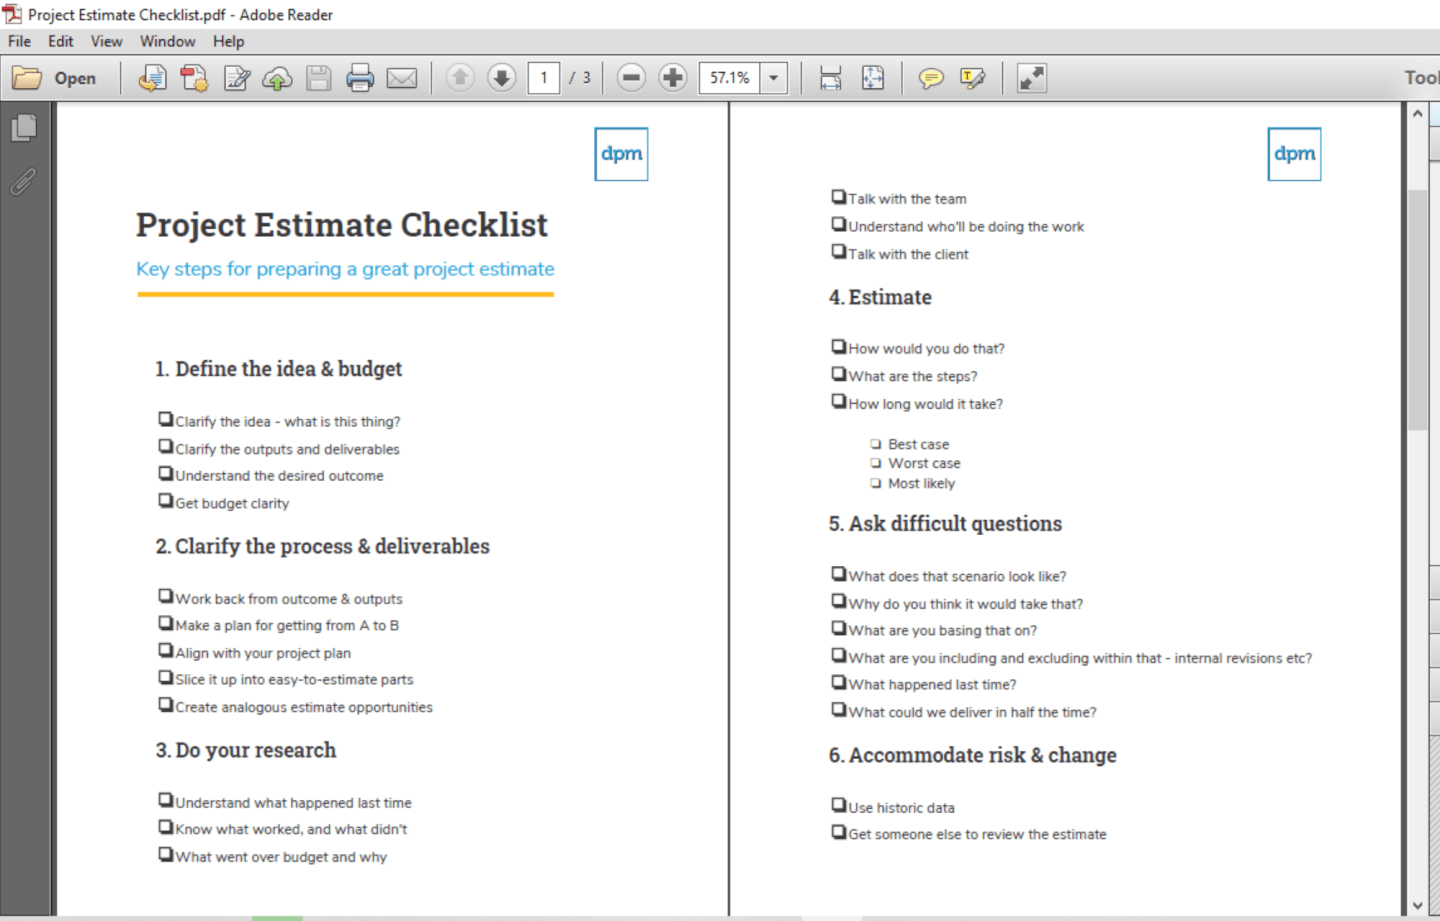Click the Open text button

point(75,78)
